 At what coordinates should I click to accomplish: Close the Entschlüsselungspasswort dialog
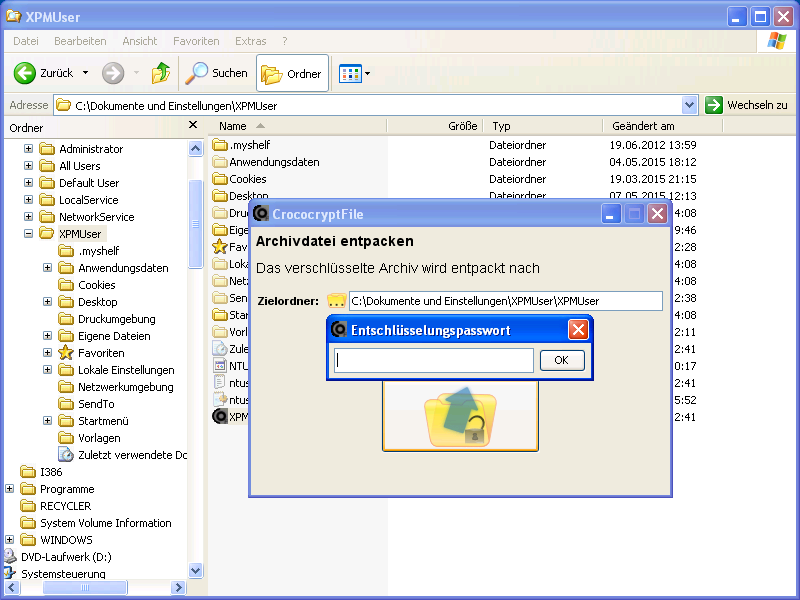click(578, 330)
